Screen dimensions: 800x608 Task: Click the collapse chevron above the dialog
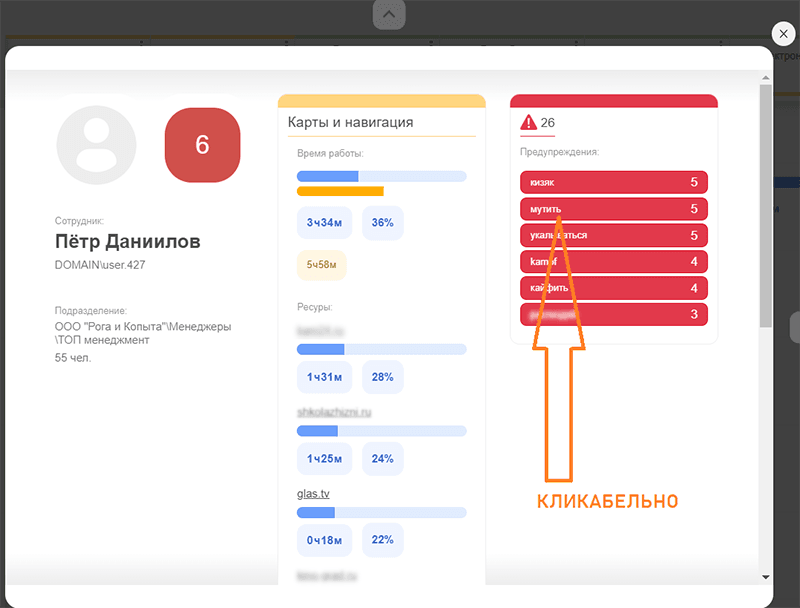389,14
